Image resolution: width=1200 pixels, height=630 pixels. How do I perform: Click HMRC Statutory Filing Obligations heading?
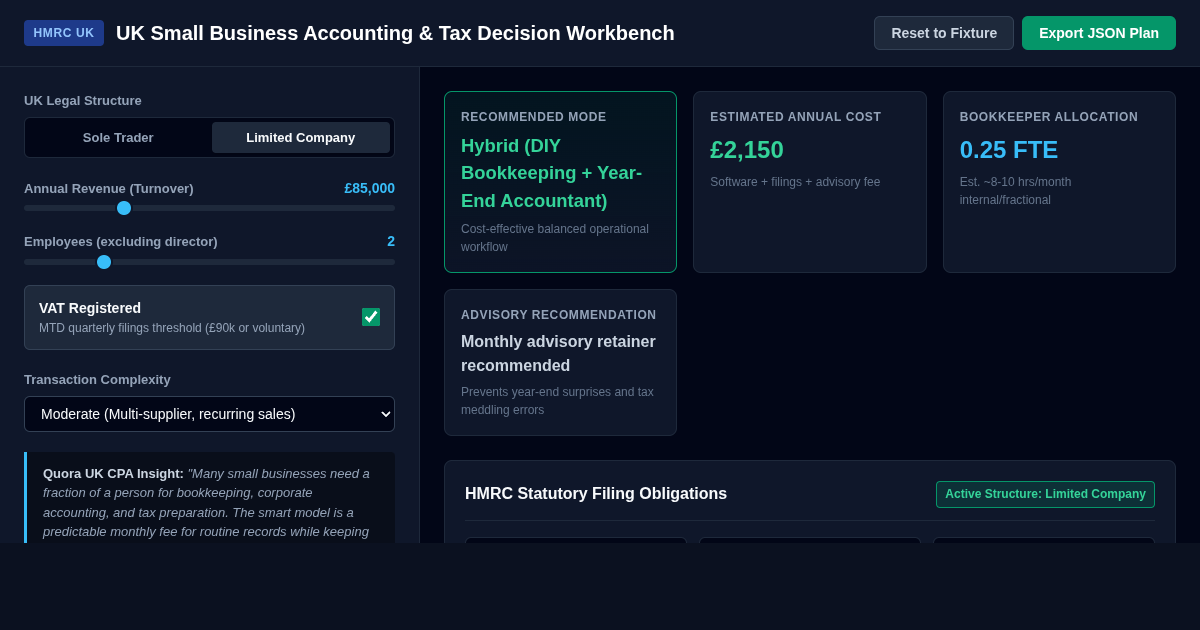pyautogui.click(x=596, y=494)
